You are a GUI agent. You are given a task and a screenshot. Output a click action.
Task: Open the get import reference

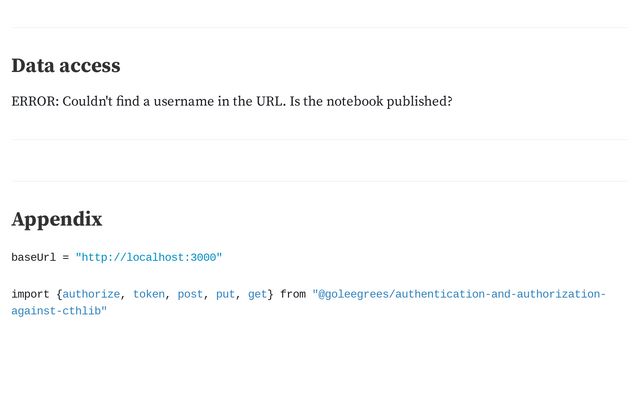(x=257, y=294)
